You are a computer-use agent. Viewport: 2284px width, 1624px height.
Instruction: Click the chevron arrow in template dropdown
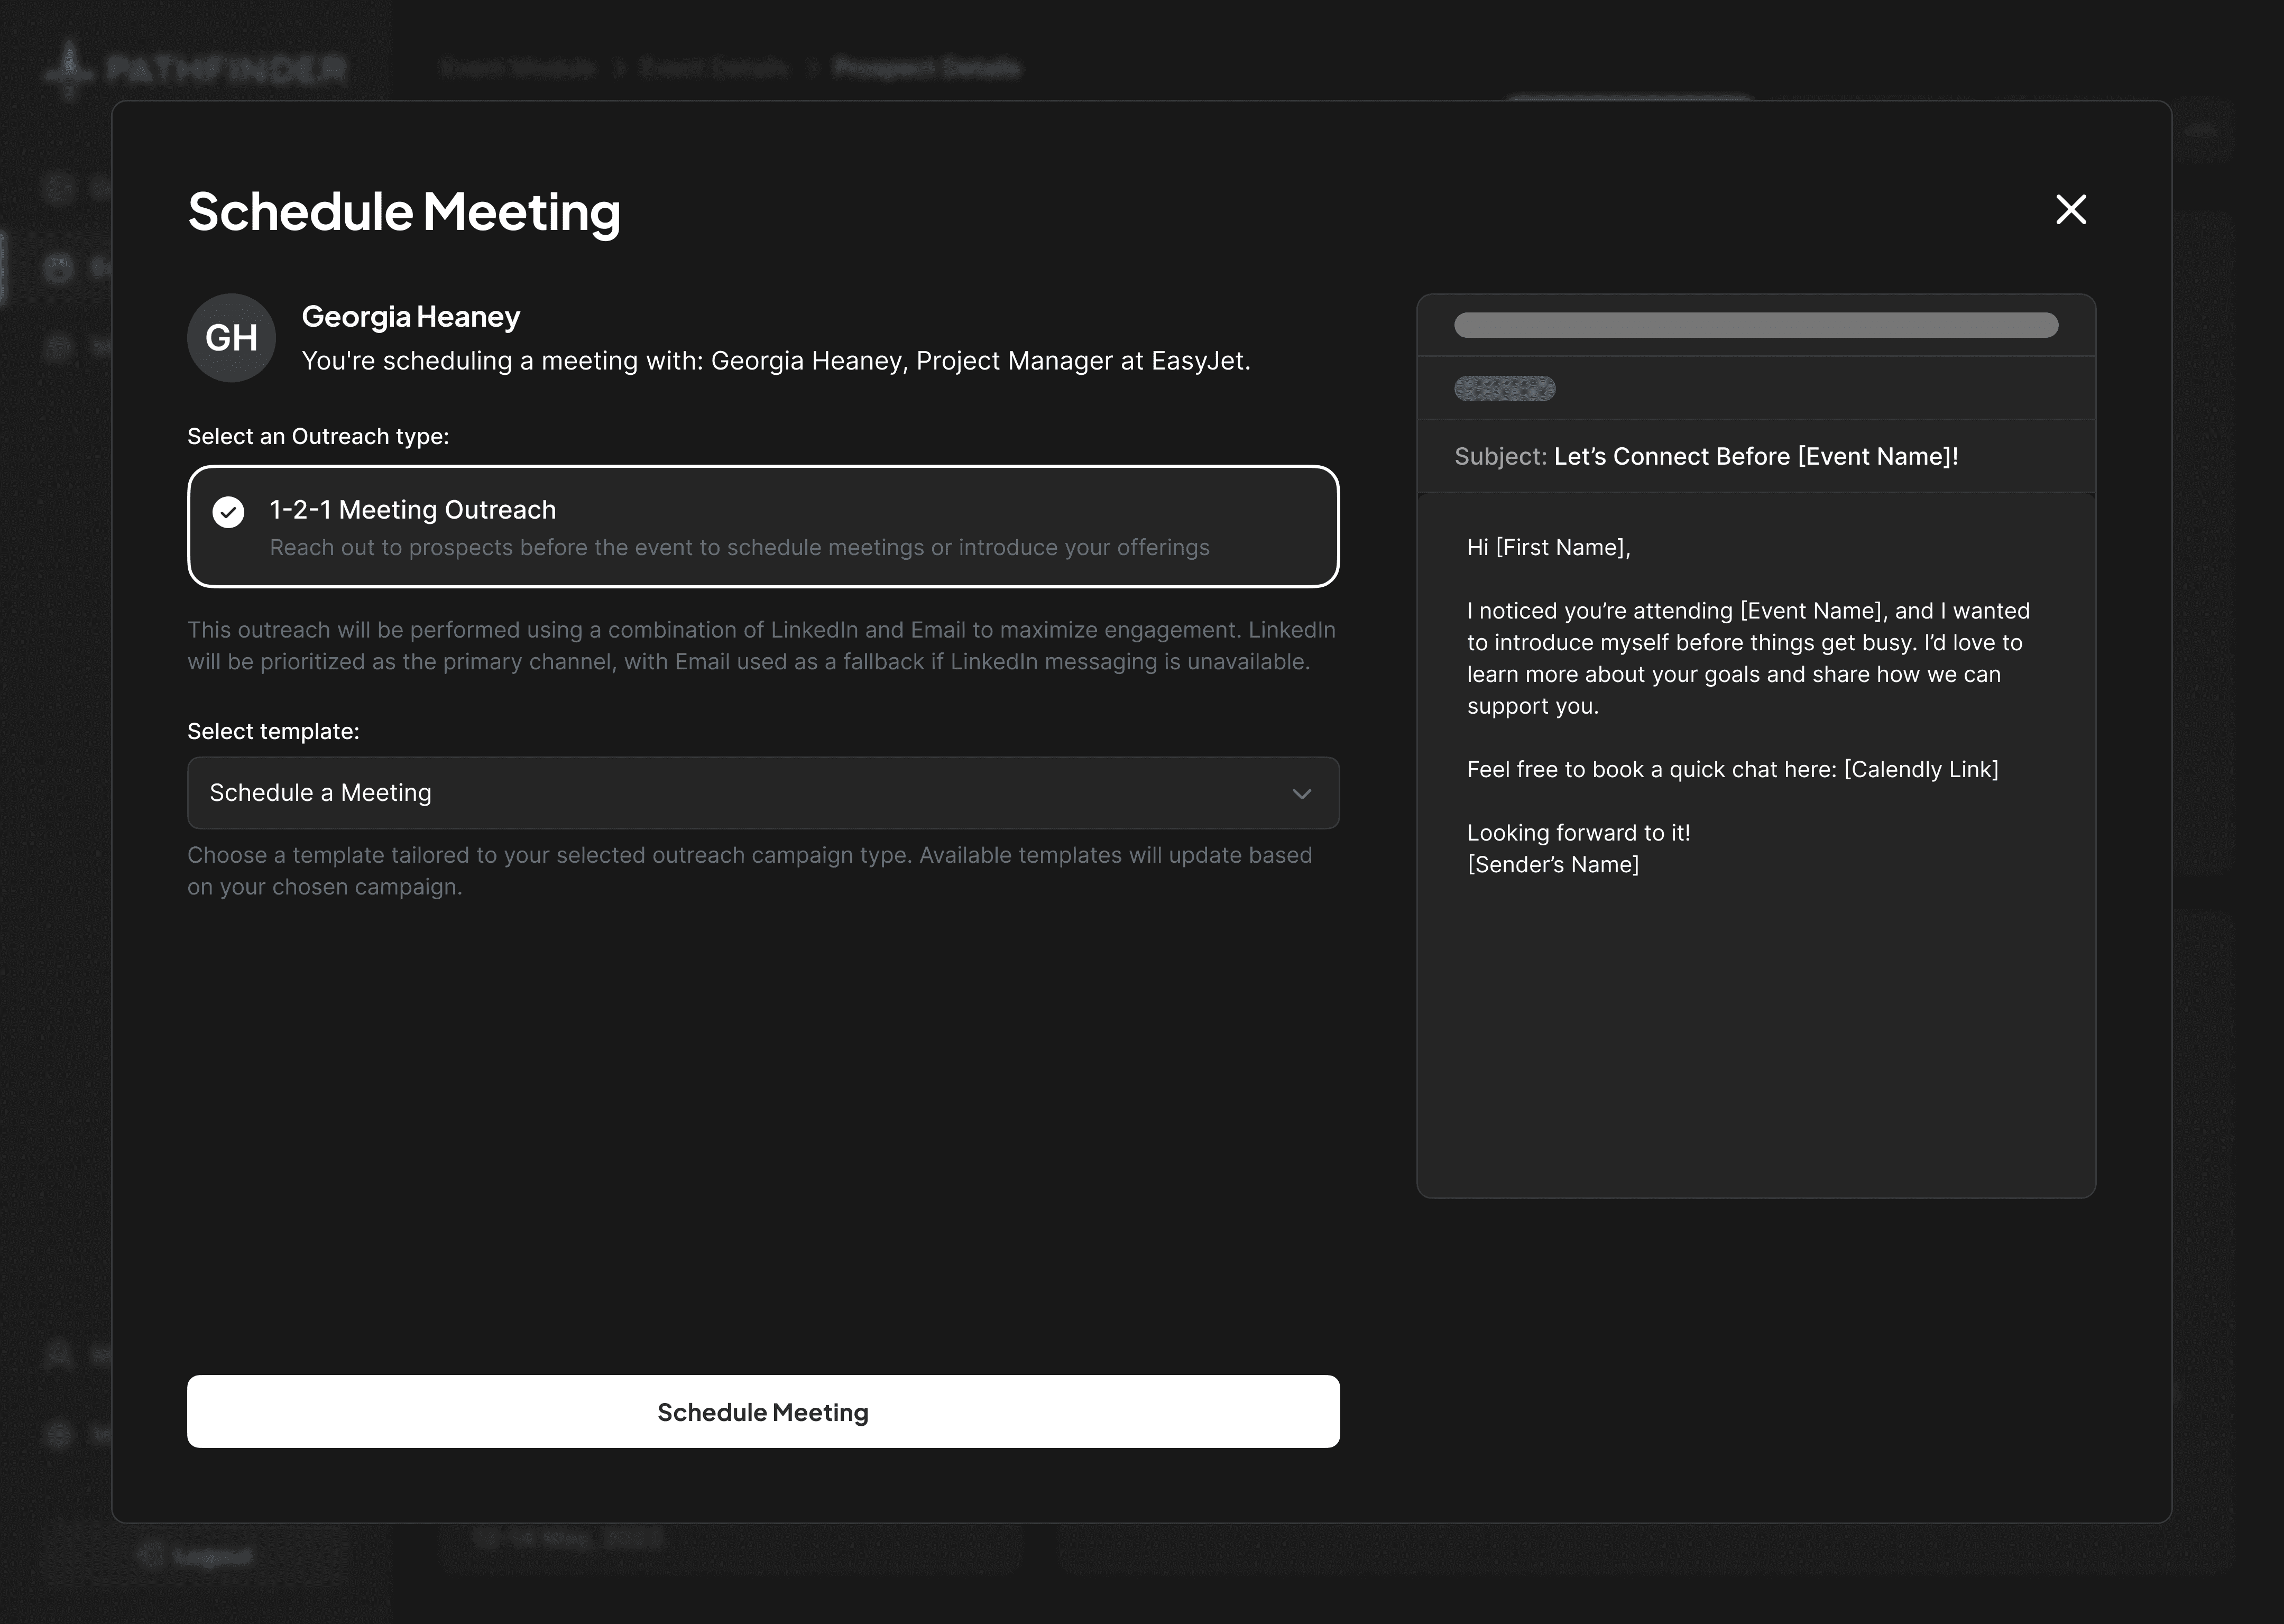(1301, 794)
